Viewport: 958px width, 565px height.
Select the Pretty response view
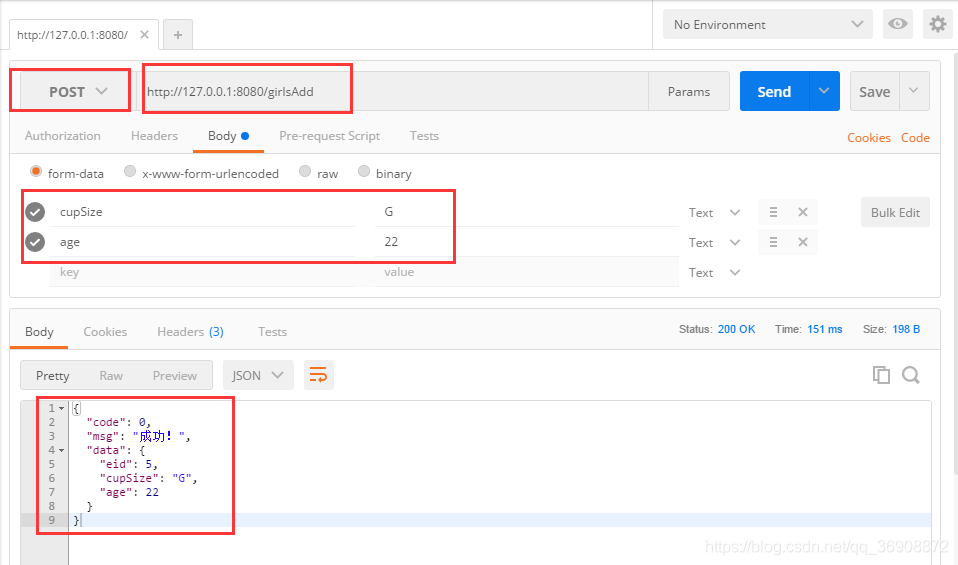click(53, 375)
